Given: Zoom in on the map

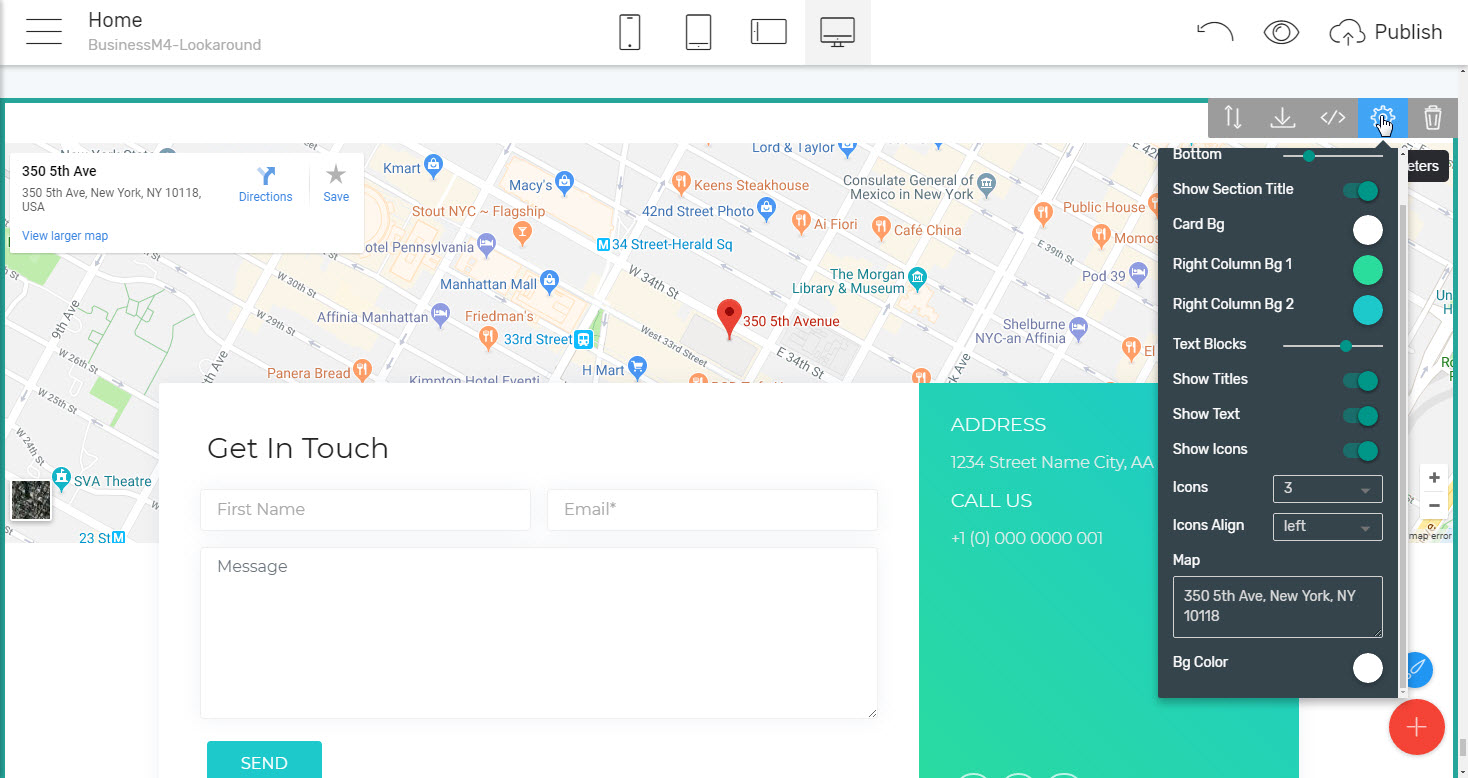Looking at the screenshot, I should [1434, 478].
